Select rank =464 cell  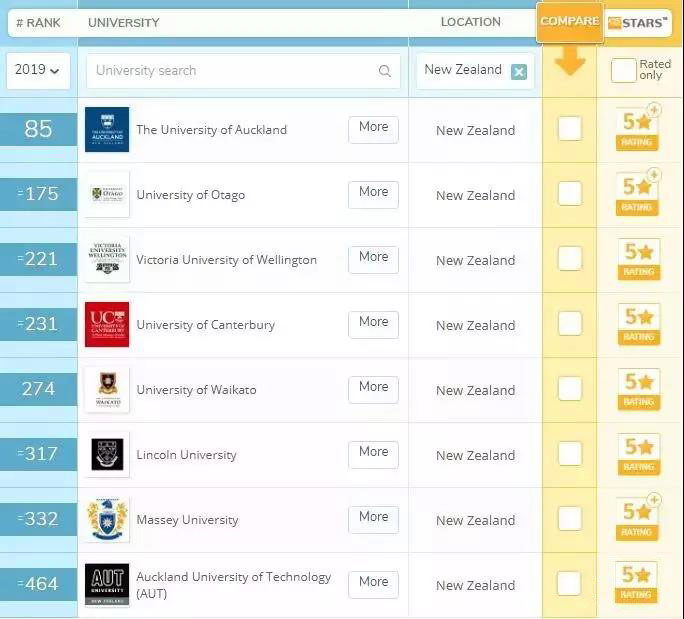tap(38, 585)
